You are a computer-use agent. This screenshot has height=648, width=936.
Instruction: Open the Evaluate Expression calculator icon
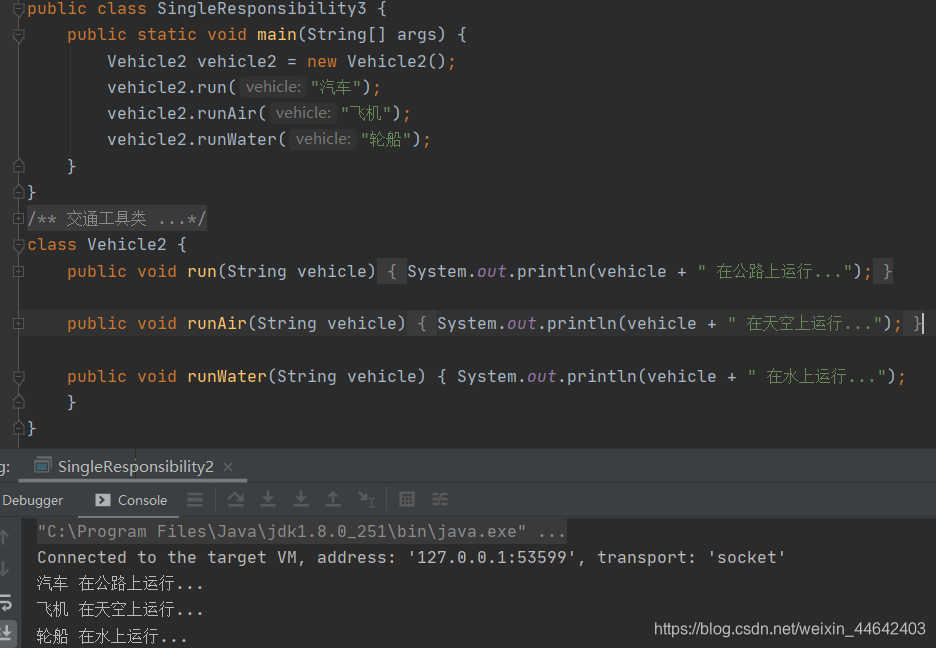click(407, 499)
